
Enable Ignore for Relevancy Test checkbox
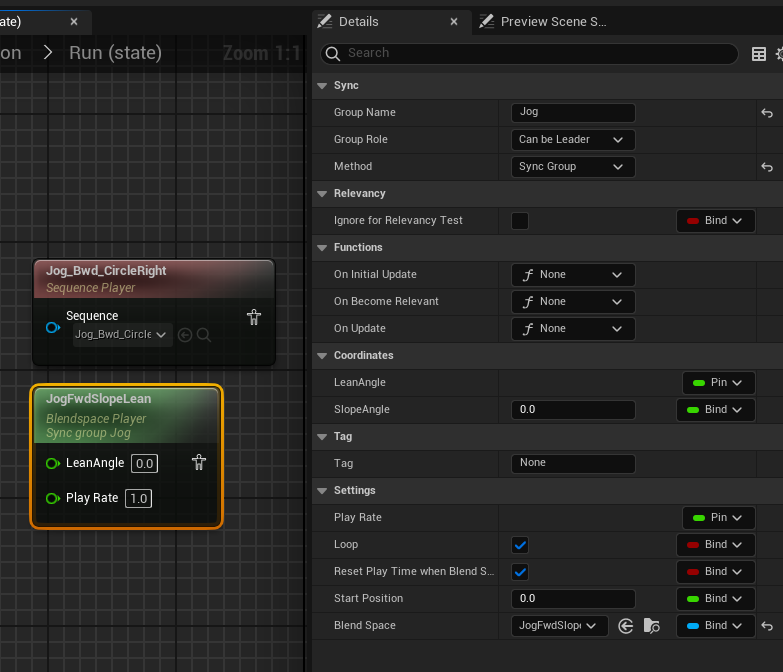[x=520, y=221]
